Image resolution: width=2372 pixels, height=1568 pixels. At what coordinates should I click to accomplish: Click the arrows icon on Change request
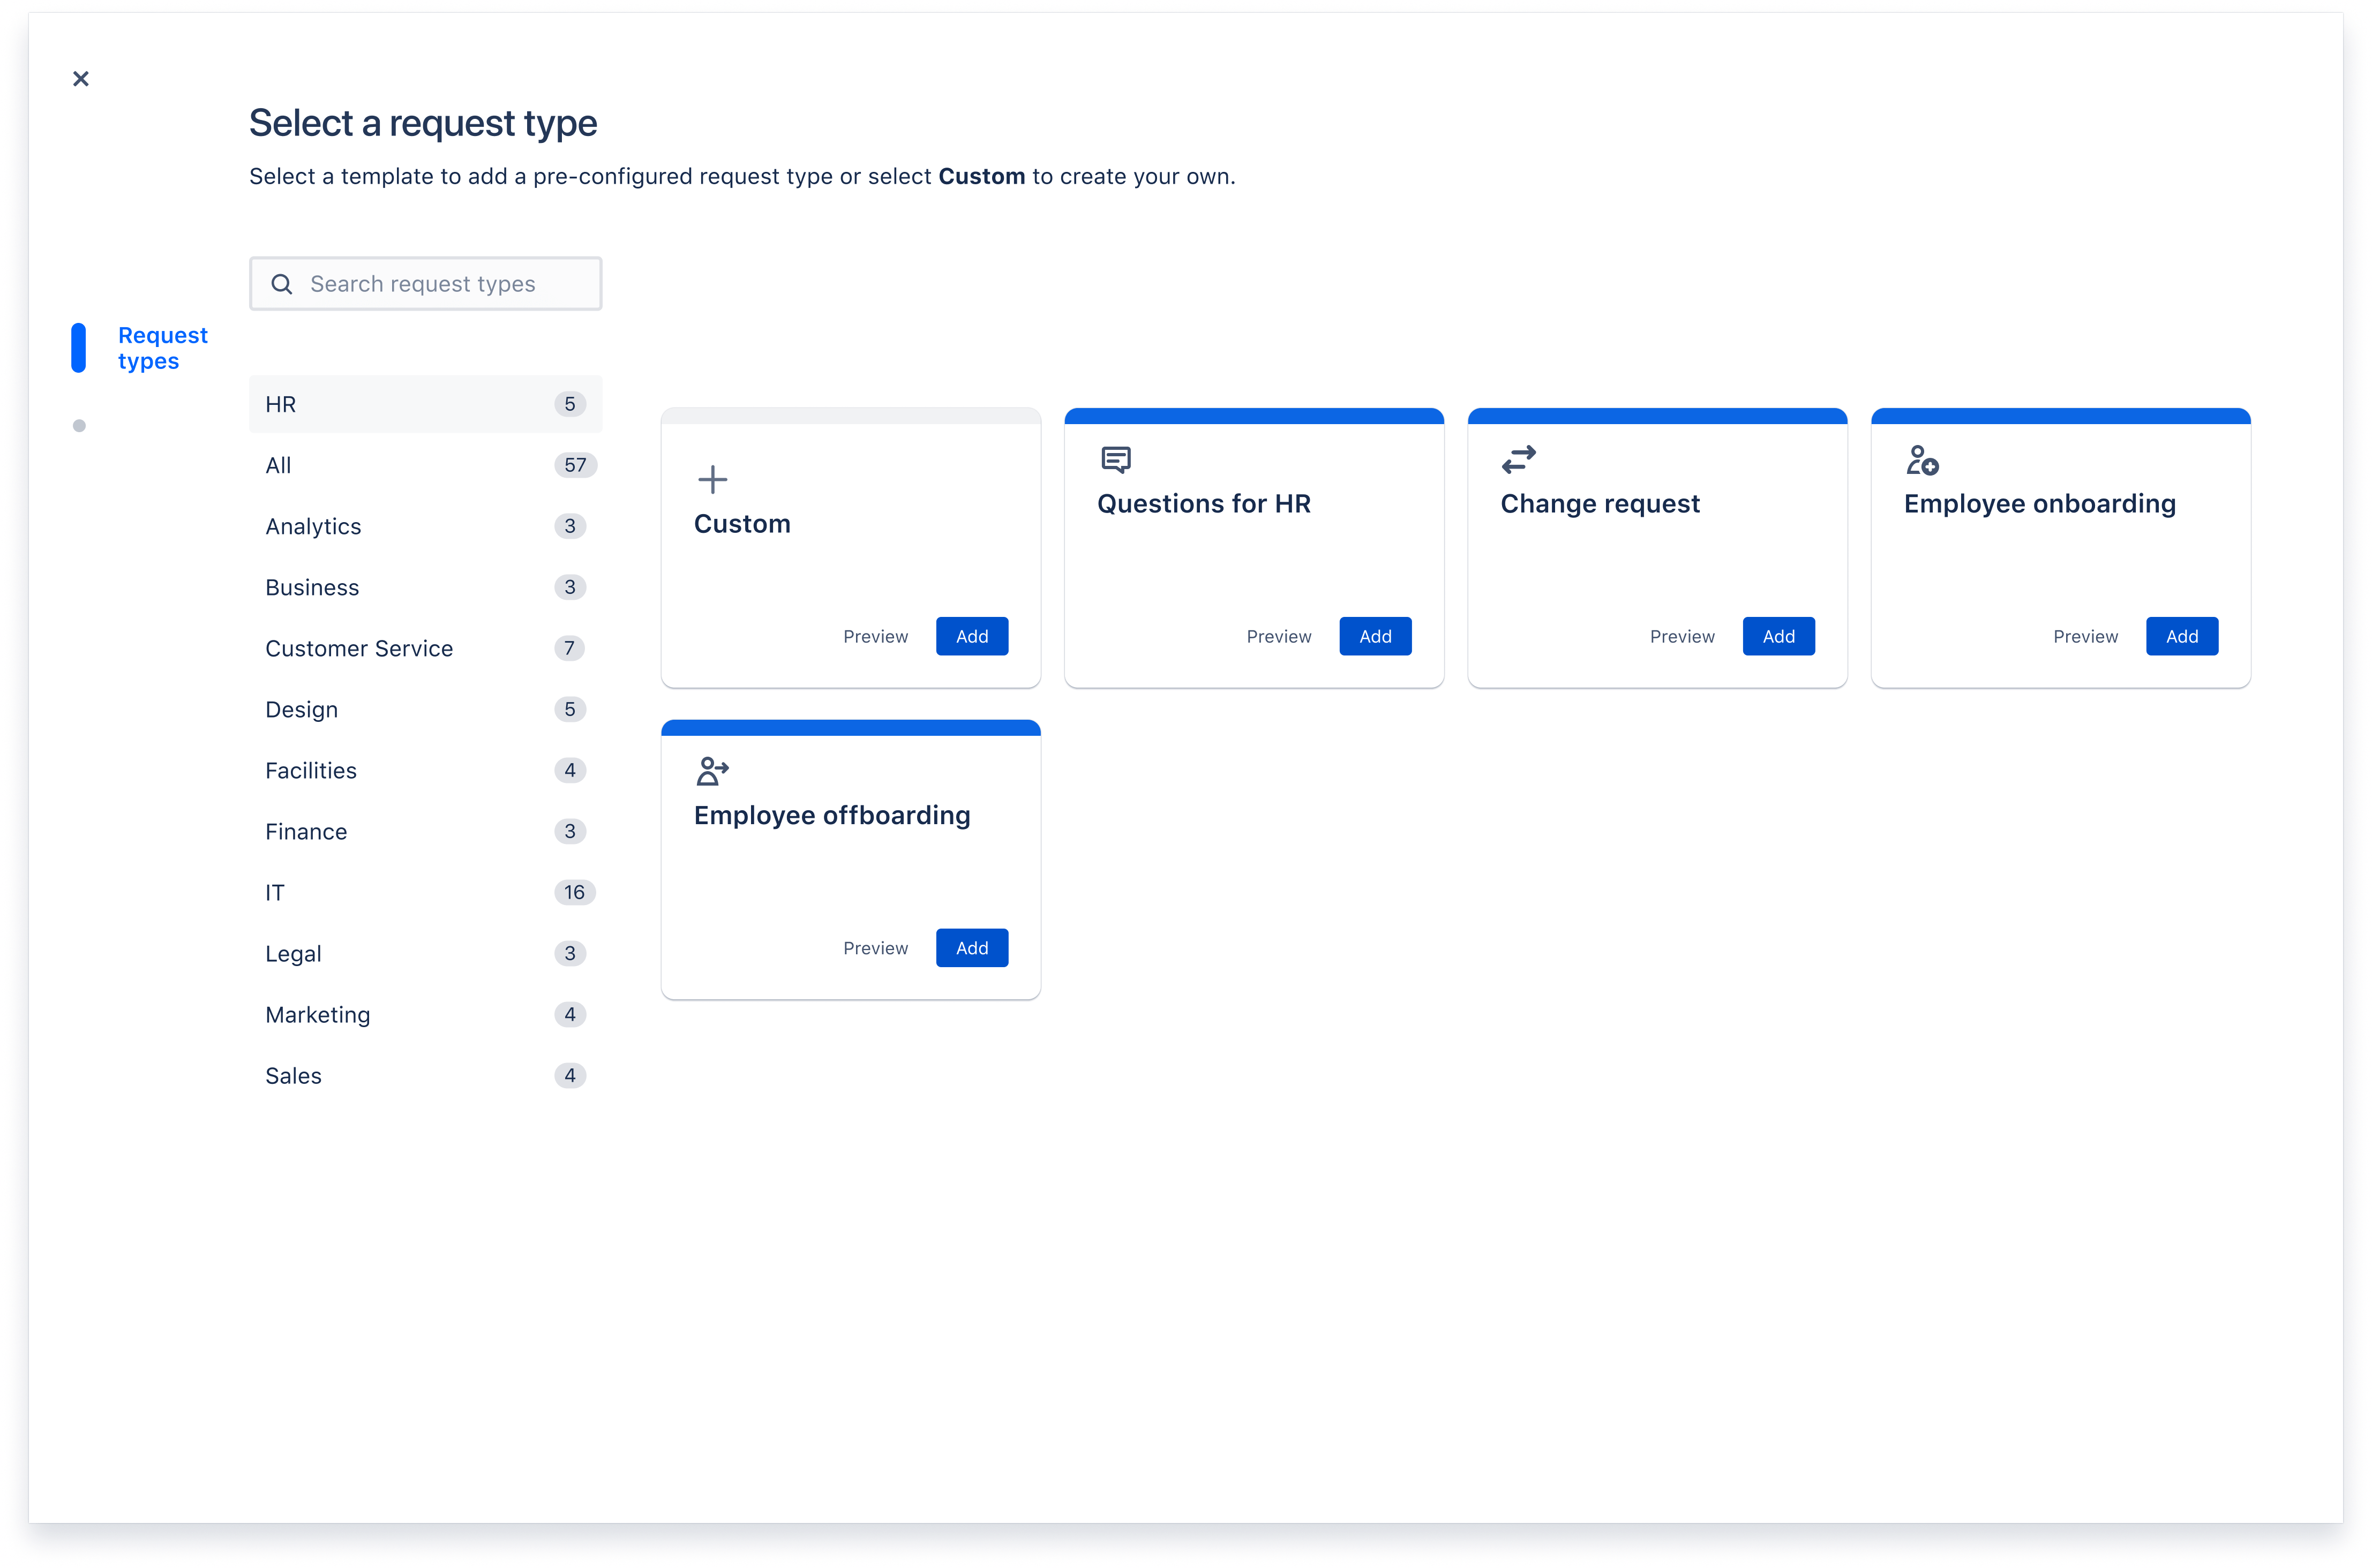pos(1518,459)
